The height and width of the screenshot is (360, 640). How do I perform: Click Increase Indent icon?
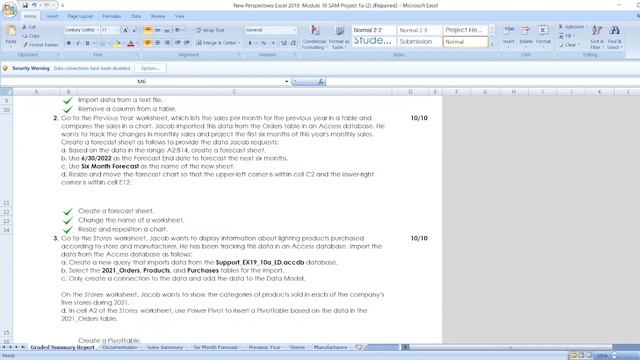[187, 43]
